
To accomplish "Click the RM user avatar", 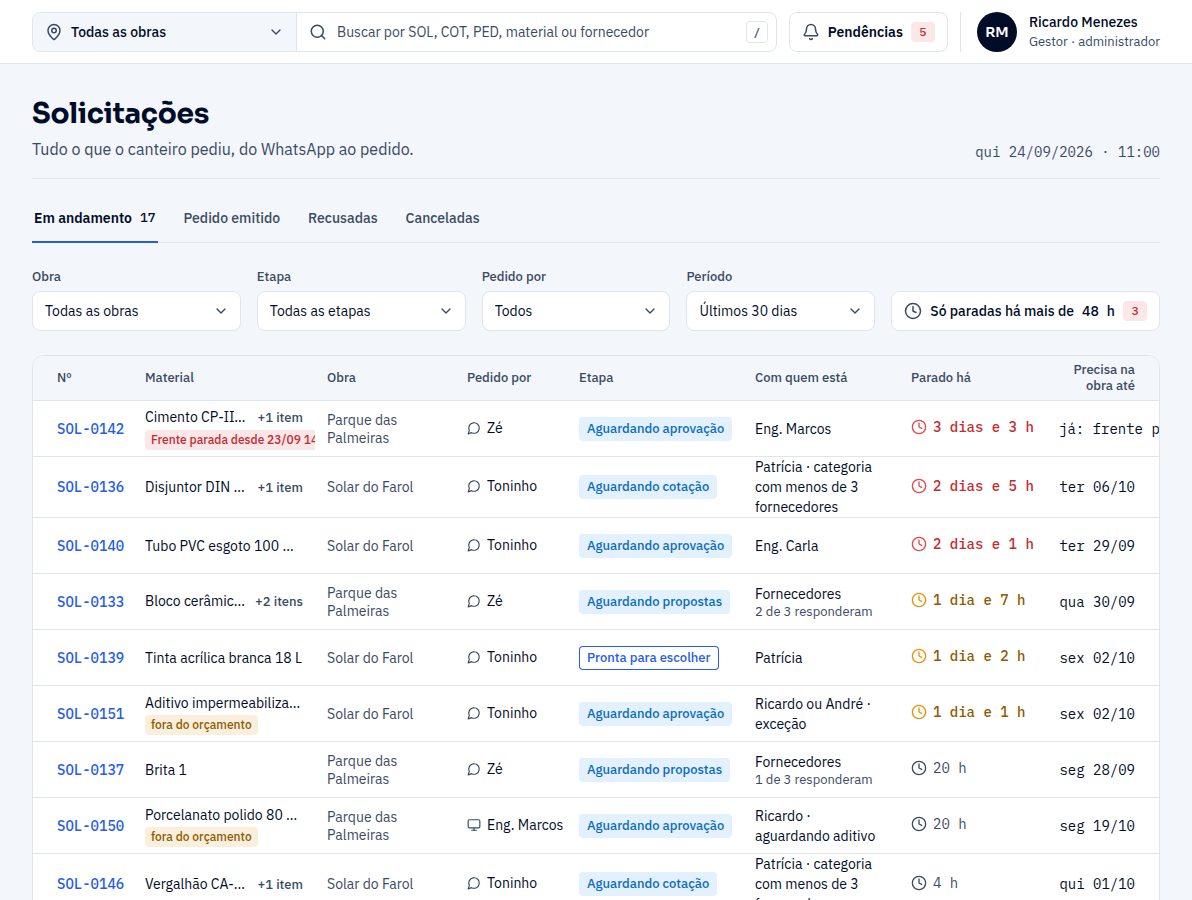I will coord(997,32).
